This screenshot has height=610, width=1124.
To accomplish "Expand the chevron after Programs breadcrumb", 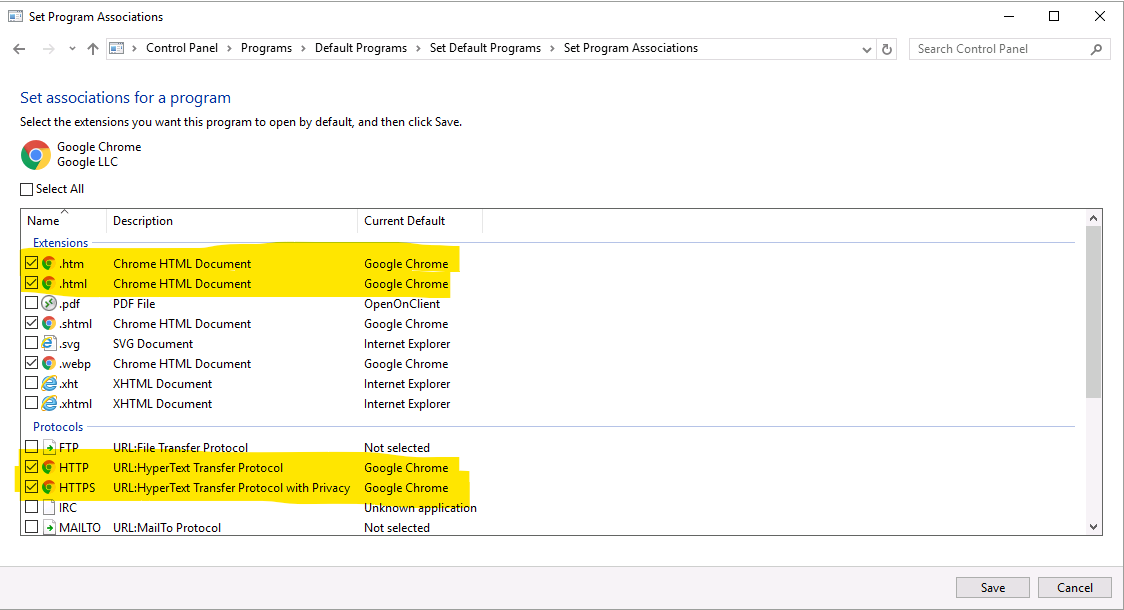I will click(x=303, y=49).
